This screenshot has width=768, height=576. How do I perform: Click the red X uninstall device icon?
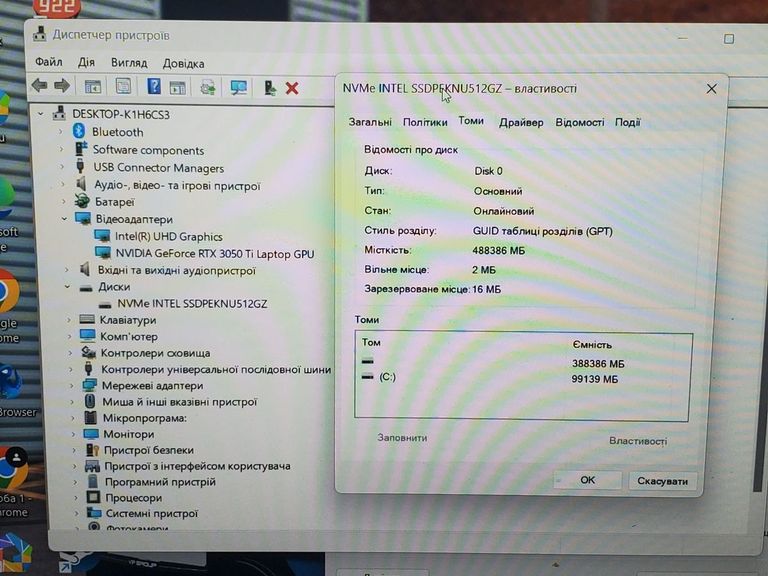point(292,89)
